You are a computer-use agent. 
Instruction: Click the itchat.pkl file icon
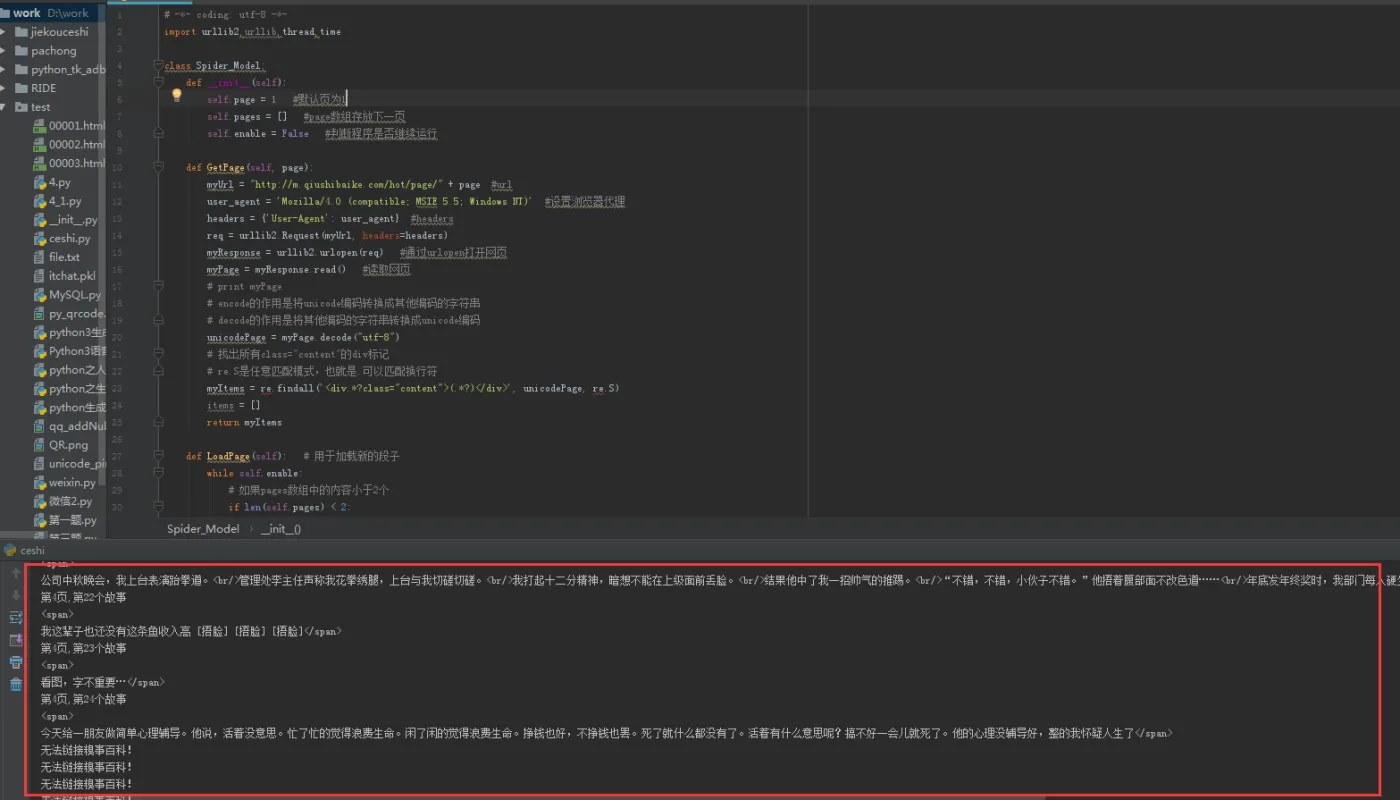[39, 276]
